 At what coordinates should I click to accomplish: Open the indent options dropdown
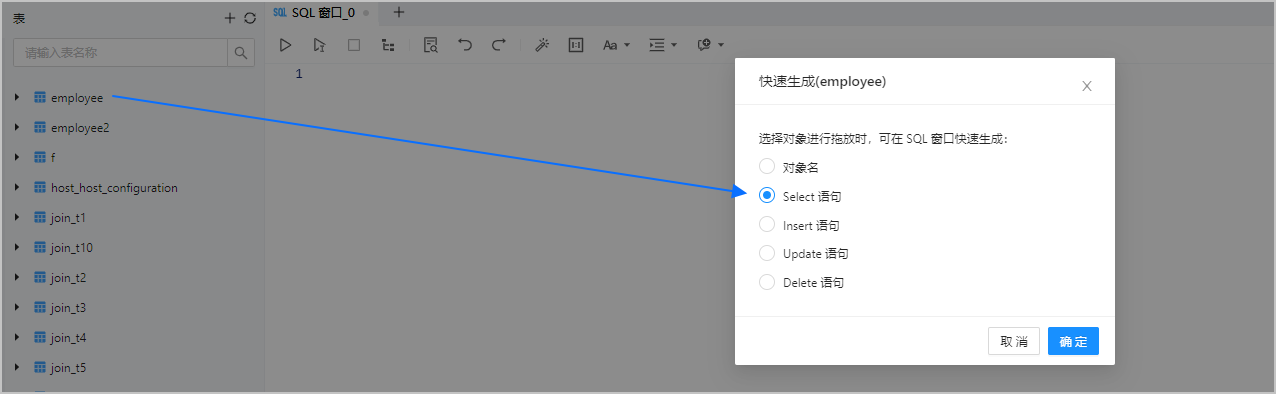click(663, 45)
